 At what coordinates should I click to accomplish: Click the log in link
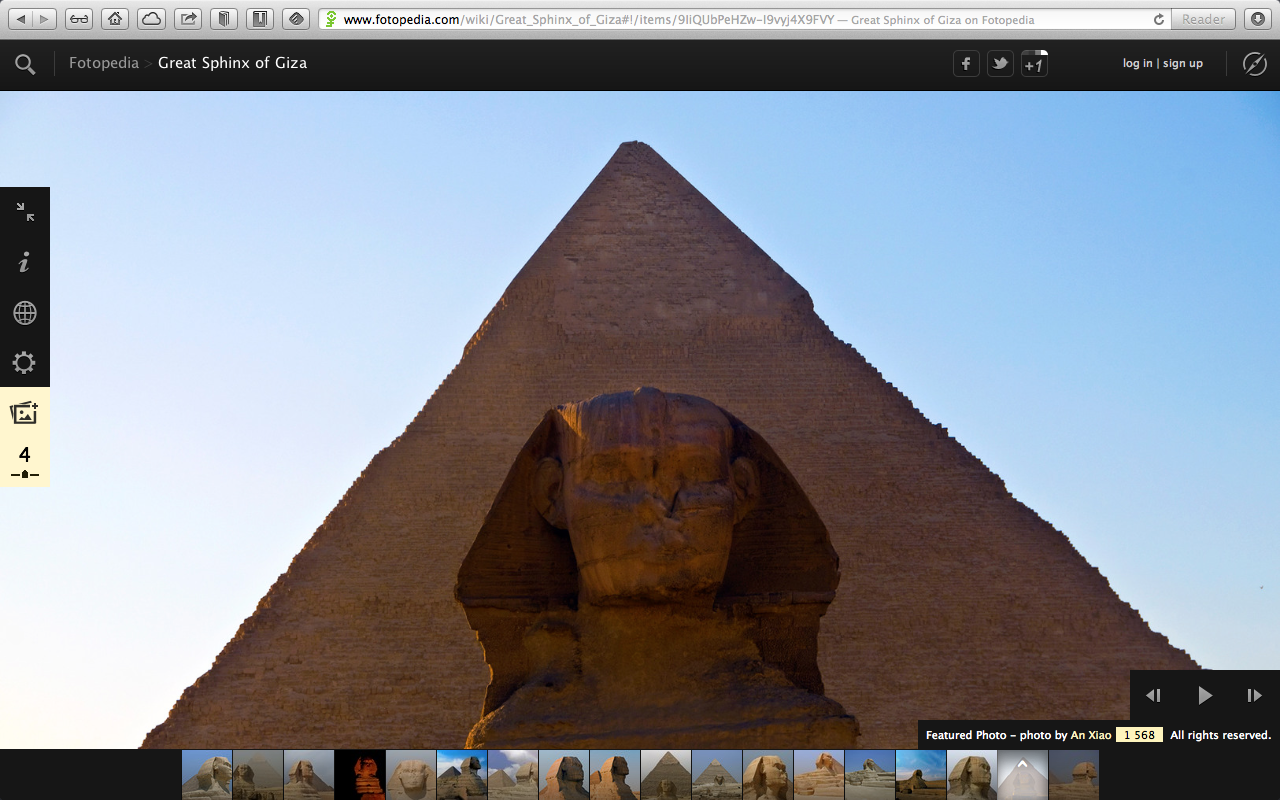(1138, 62)
